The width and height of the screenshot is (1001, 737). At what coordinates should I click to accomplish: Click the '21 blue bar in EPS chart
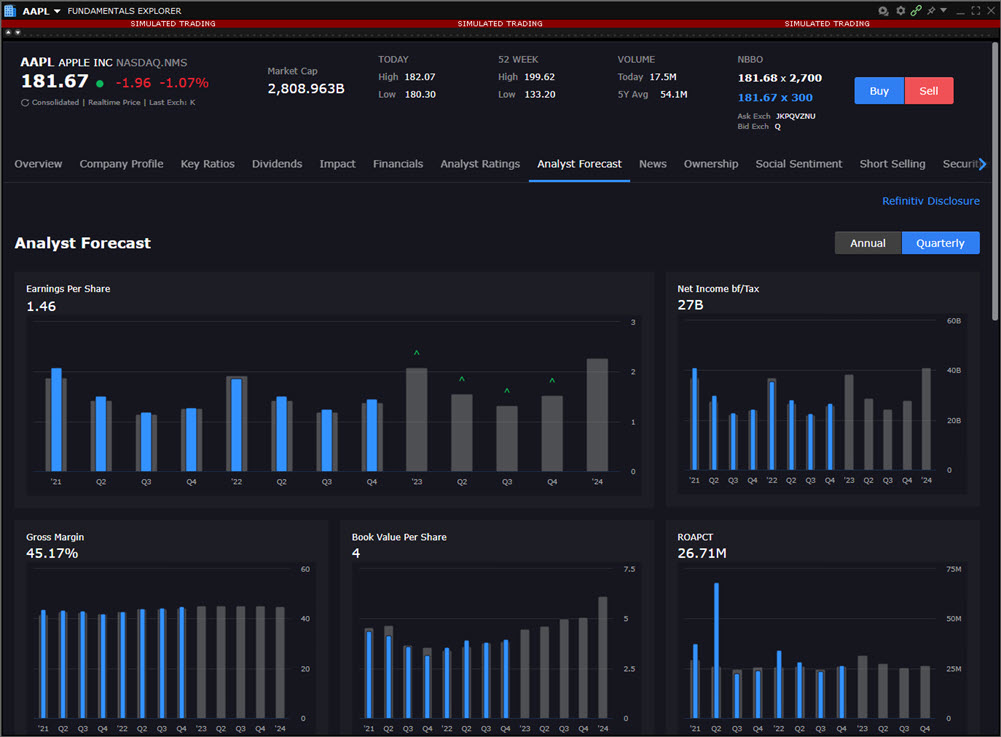click(x=56, y=420)
